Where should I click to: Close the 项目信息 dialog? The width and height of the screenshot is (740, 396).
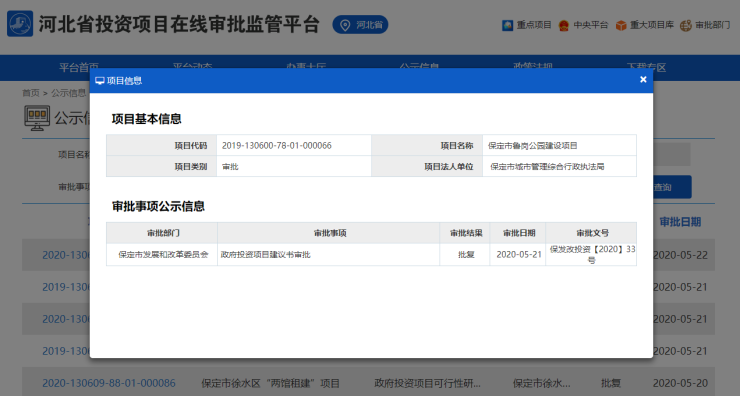pos(643,80)
